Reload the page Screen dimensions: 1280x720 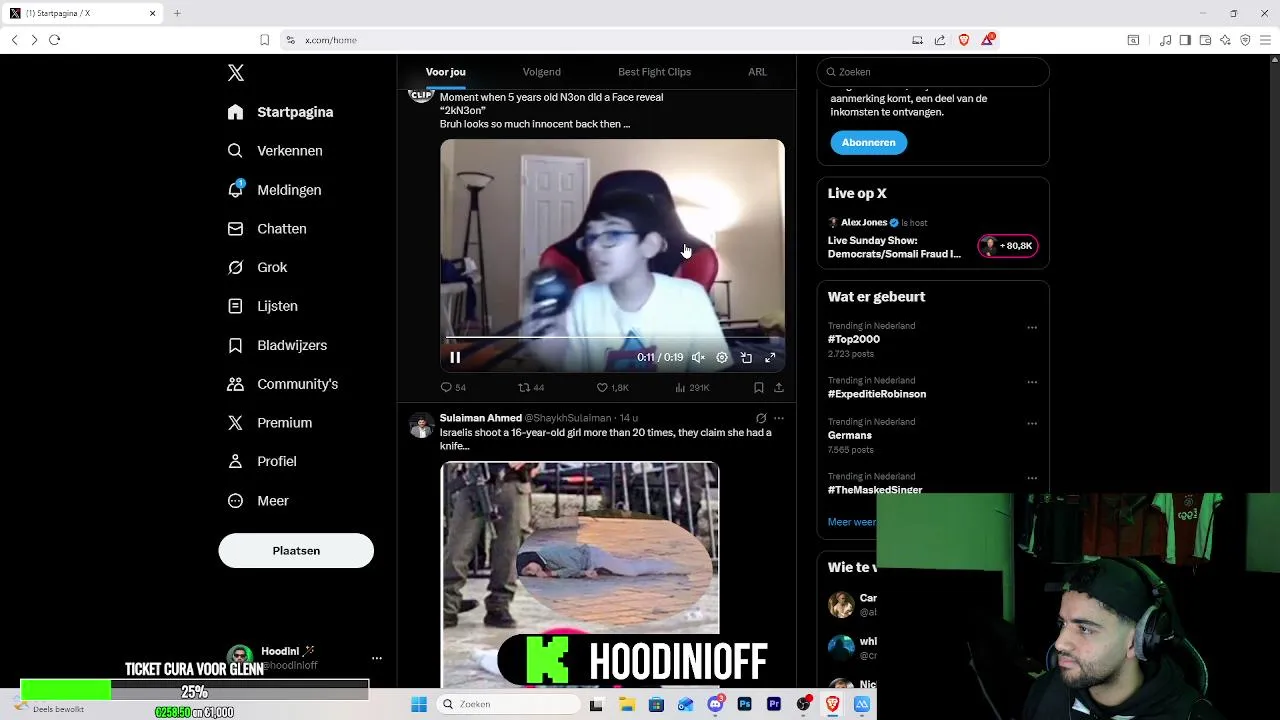point(54,40)
